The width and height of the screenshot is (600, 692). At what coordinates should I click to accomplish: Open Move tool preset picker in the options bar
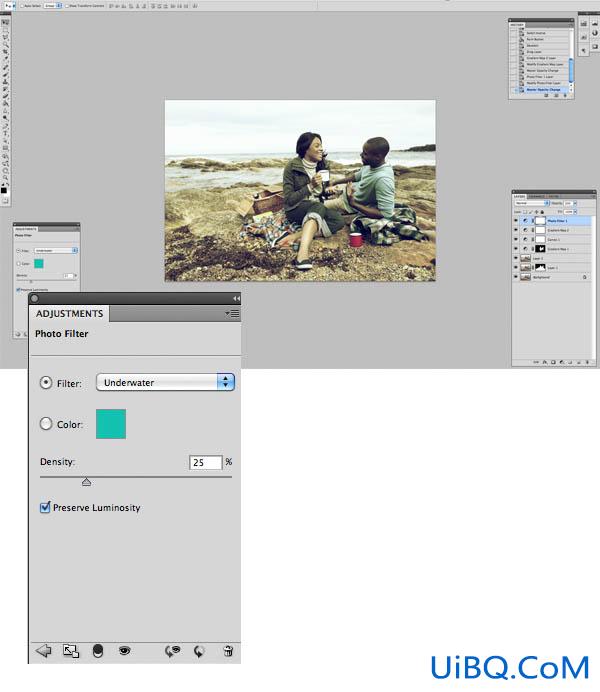point(14,6)
